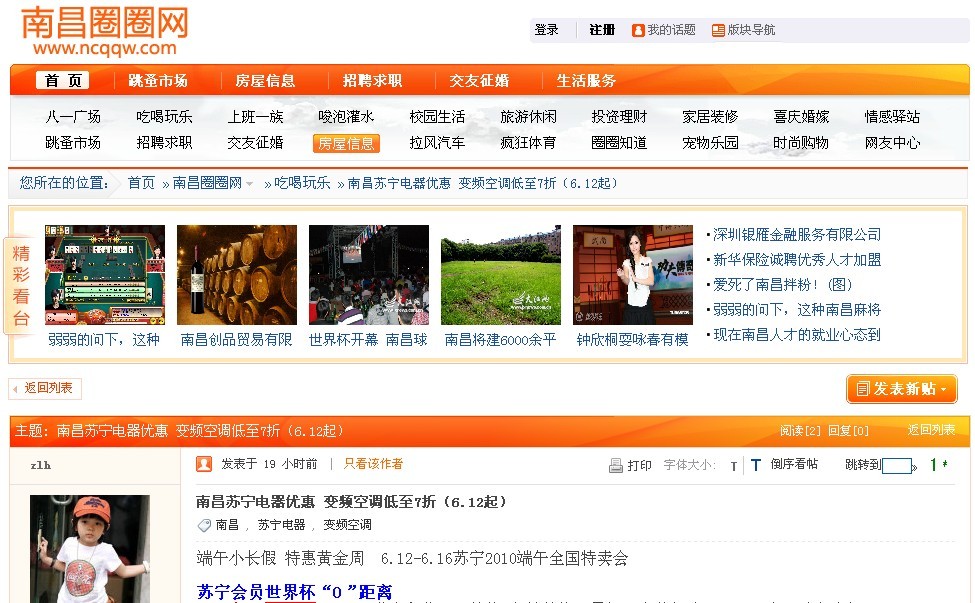Click the tag icon before 南昌
The height and width of the screenshot is (603, 975).
pyautogui.click(x=204, y=525)
